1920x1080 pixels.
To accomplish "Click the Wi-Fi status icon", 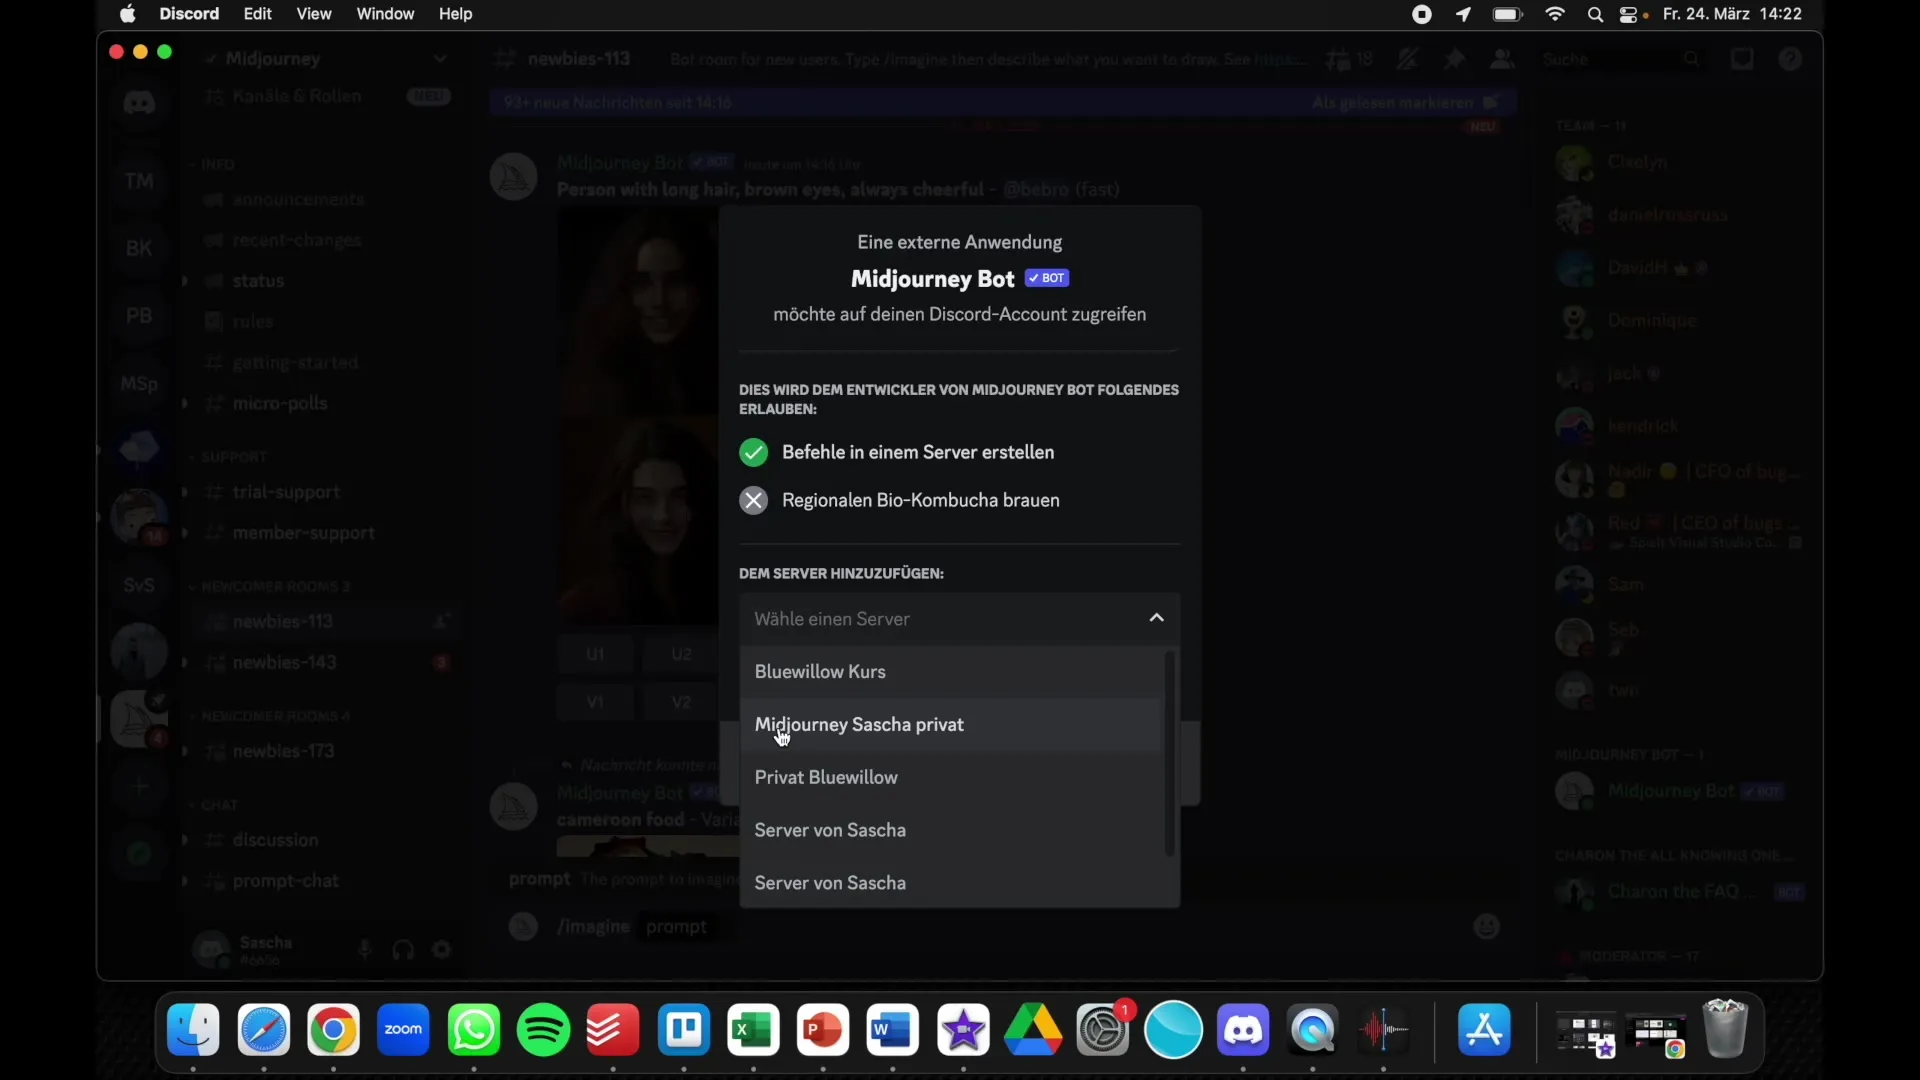I will pyautogui.click(x=1555, y=15).
